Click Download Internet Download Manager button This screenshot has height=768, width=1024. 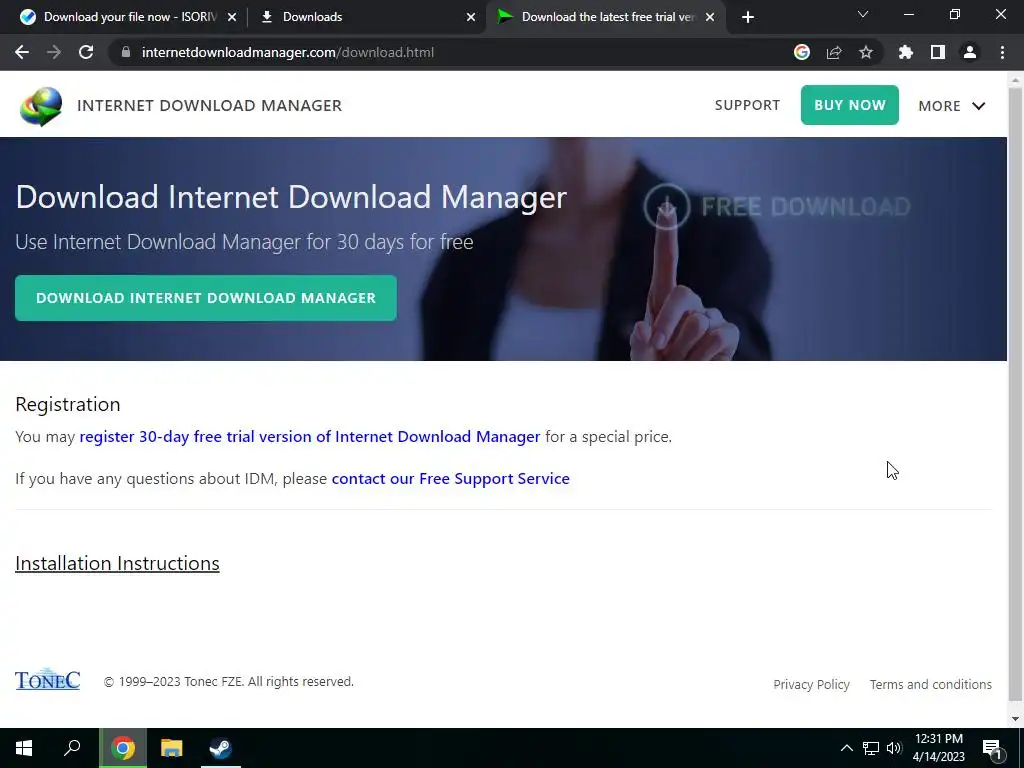206,298
